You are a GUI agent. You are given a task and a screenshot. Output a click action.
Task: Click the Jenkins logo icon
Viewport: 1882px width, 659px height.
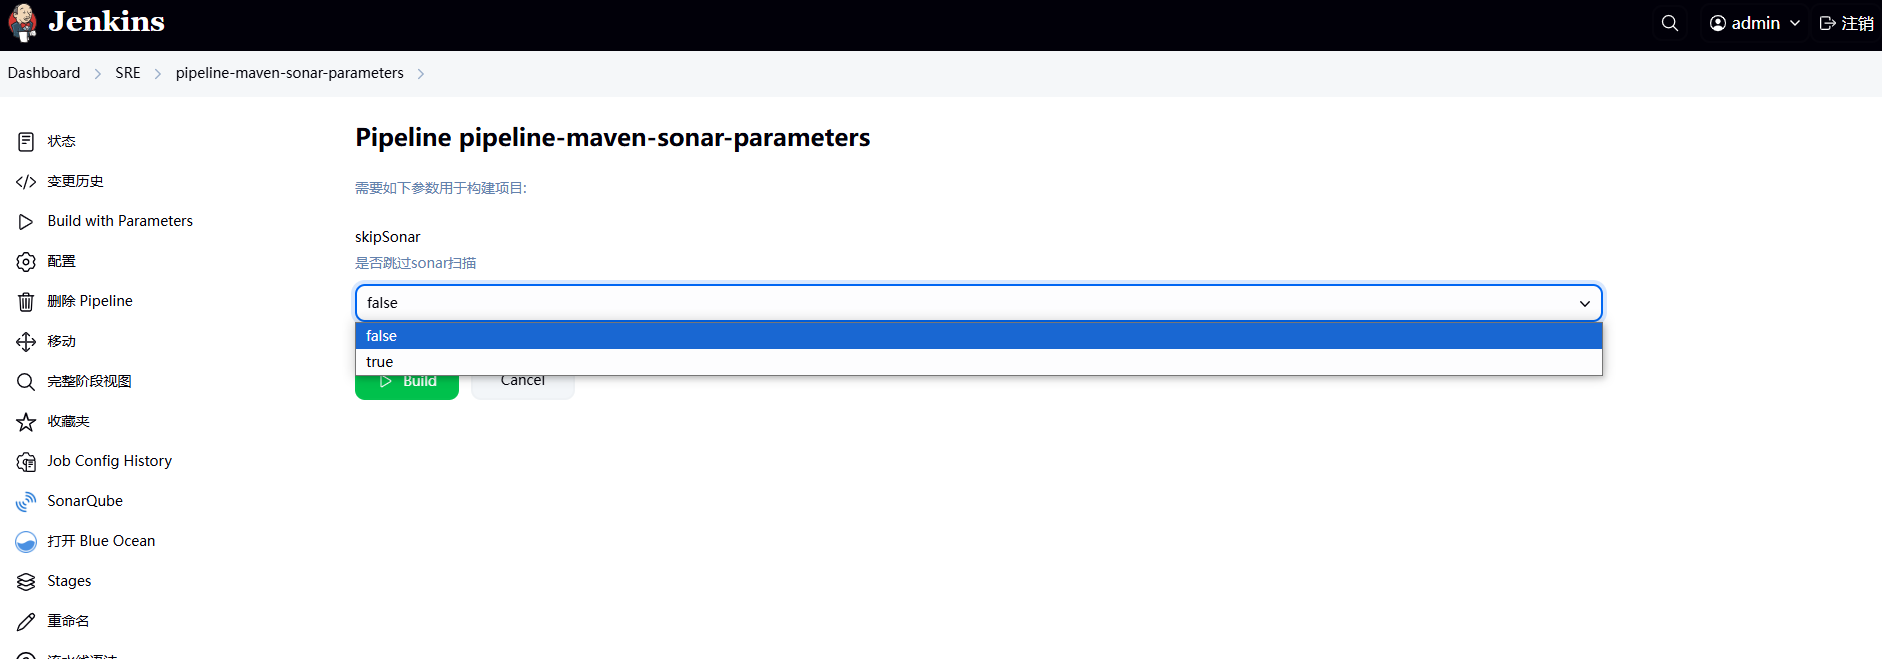pyautogui.click(x=22, y=23)
